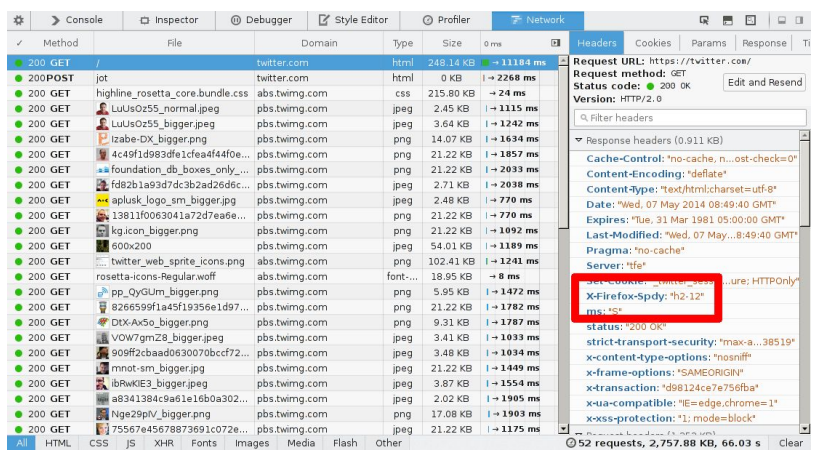Image resolution: width=820 pixels, height=455 pixels.
Task: Toggle the Images filter button
Action: [251, 443]
